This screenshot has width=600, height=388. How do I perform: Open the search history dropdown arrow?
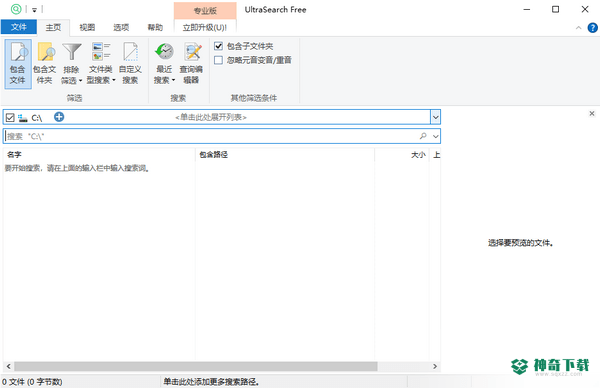click(435, 136)
